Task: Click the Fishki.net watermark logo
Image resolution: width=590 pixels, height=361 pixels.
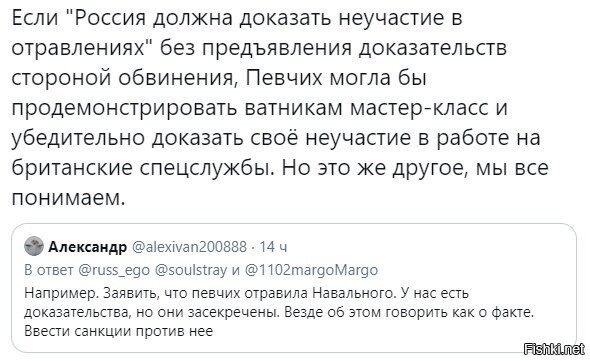Action: [555, 350]
